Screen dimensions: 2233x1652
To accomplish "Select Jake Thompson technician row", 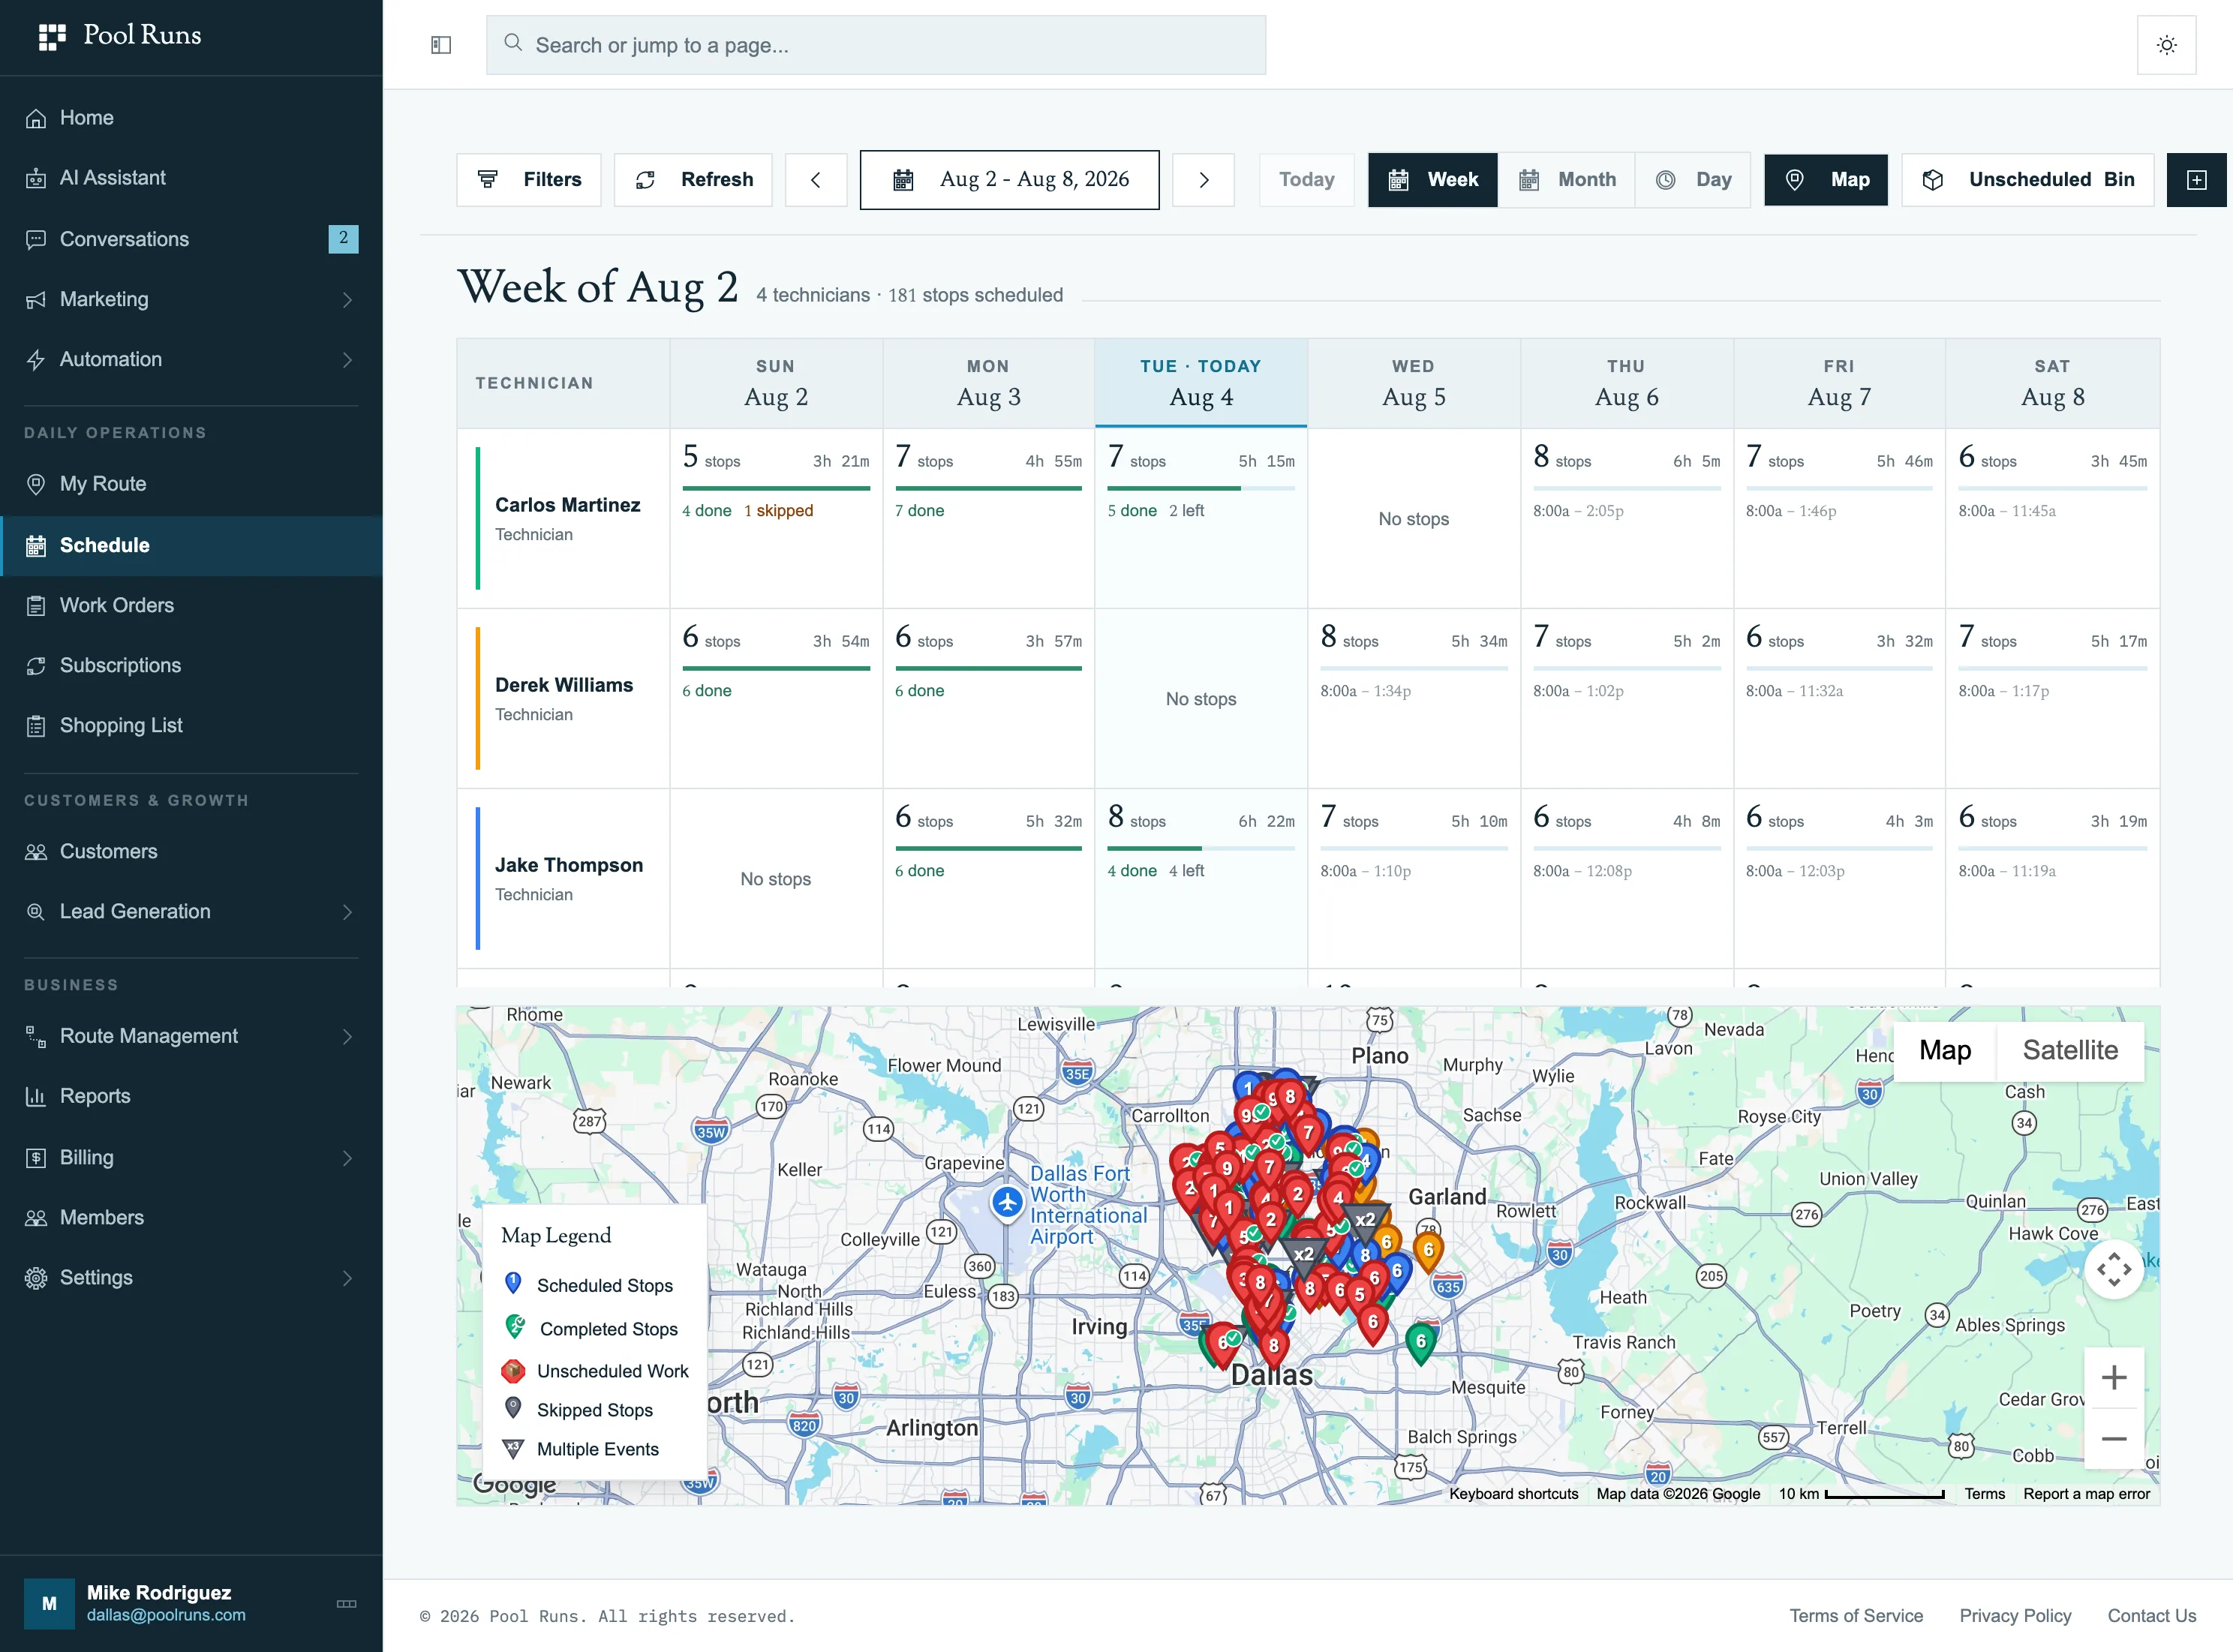I will (564, 878).
